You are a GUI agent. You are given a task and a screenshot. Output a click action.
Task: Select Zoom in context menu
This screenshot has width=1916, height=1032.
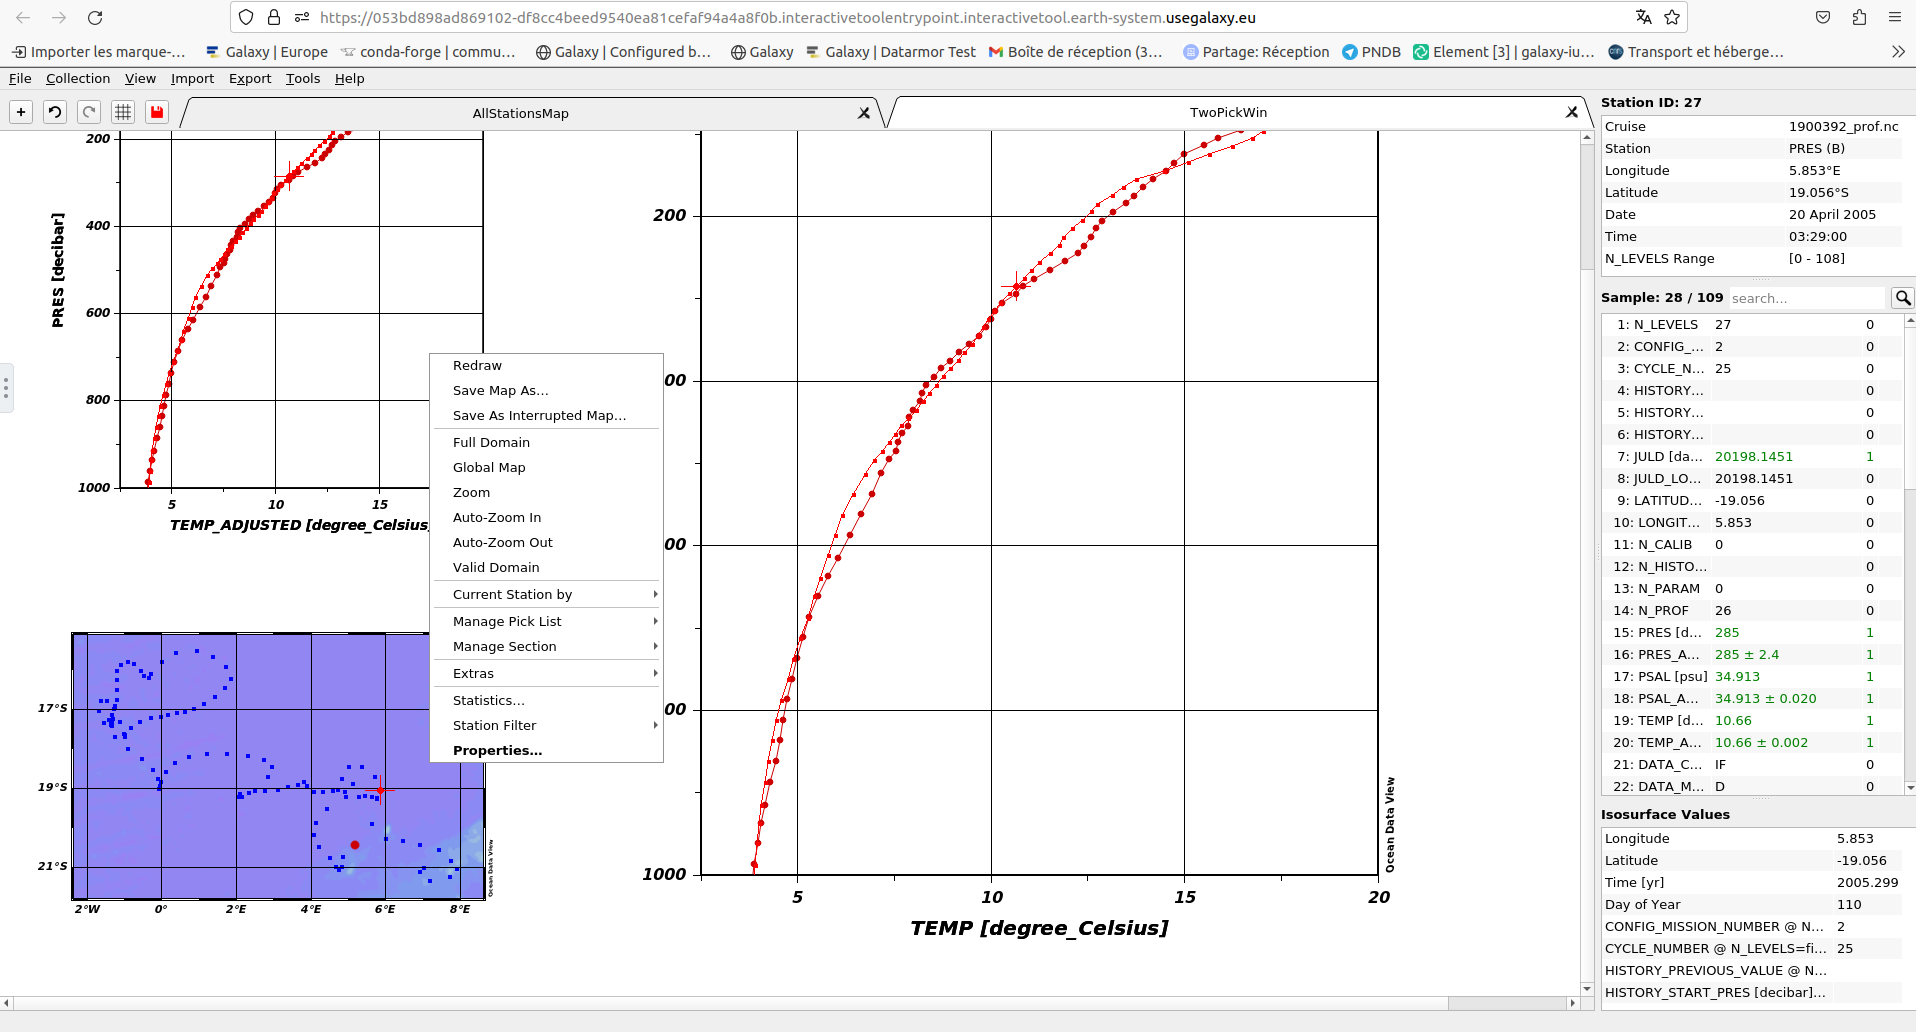[546, 493]
